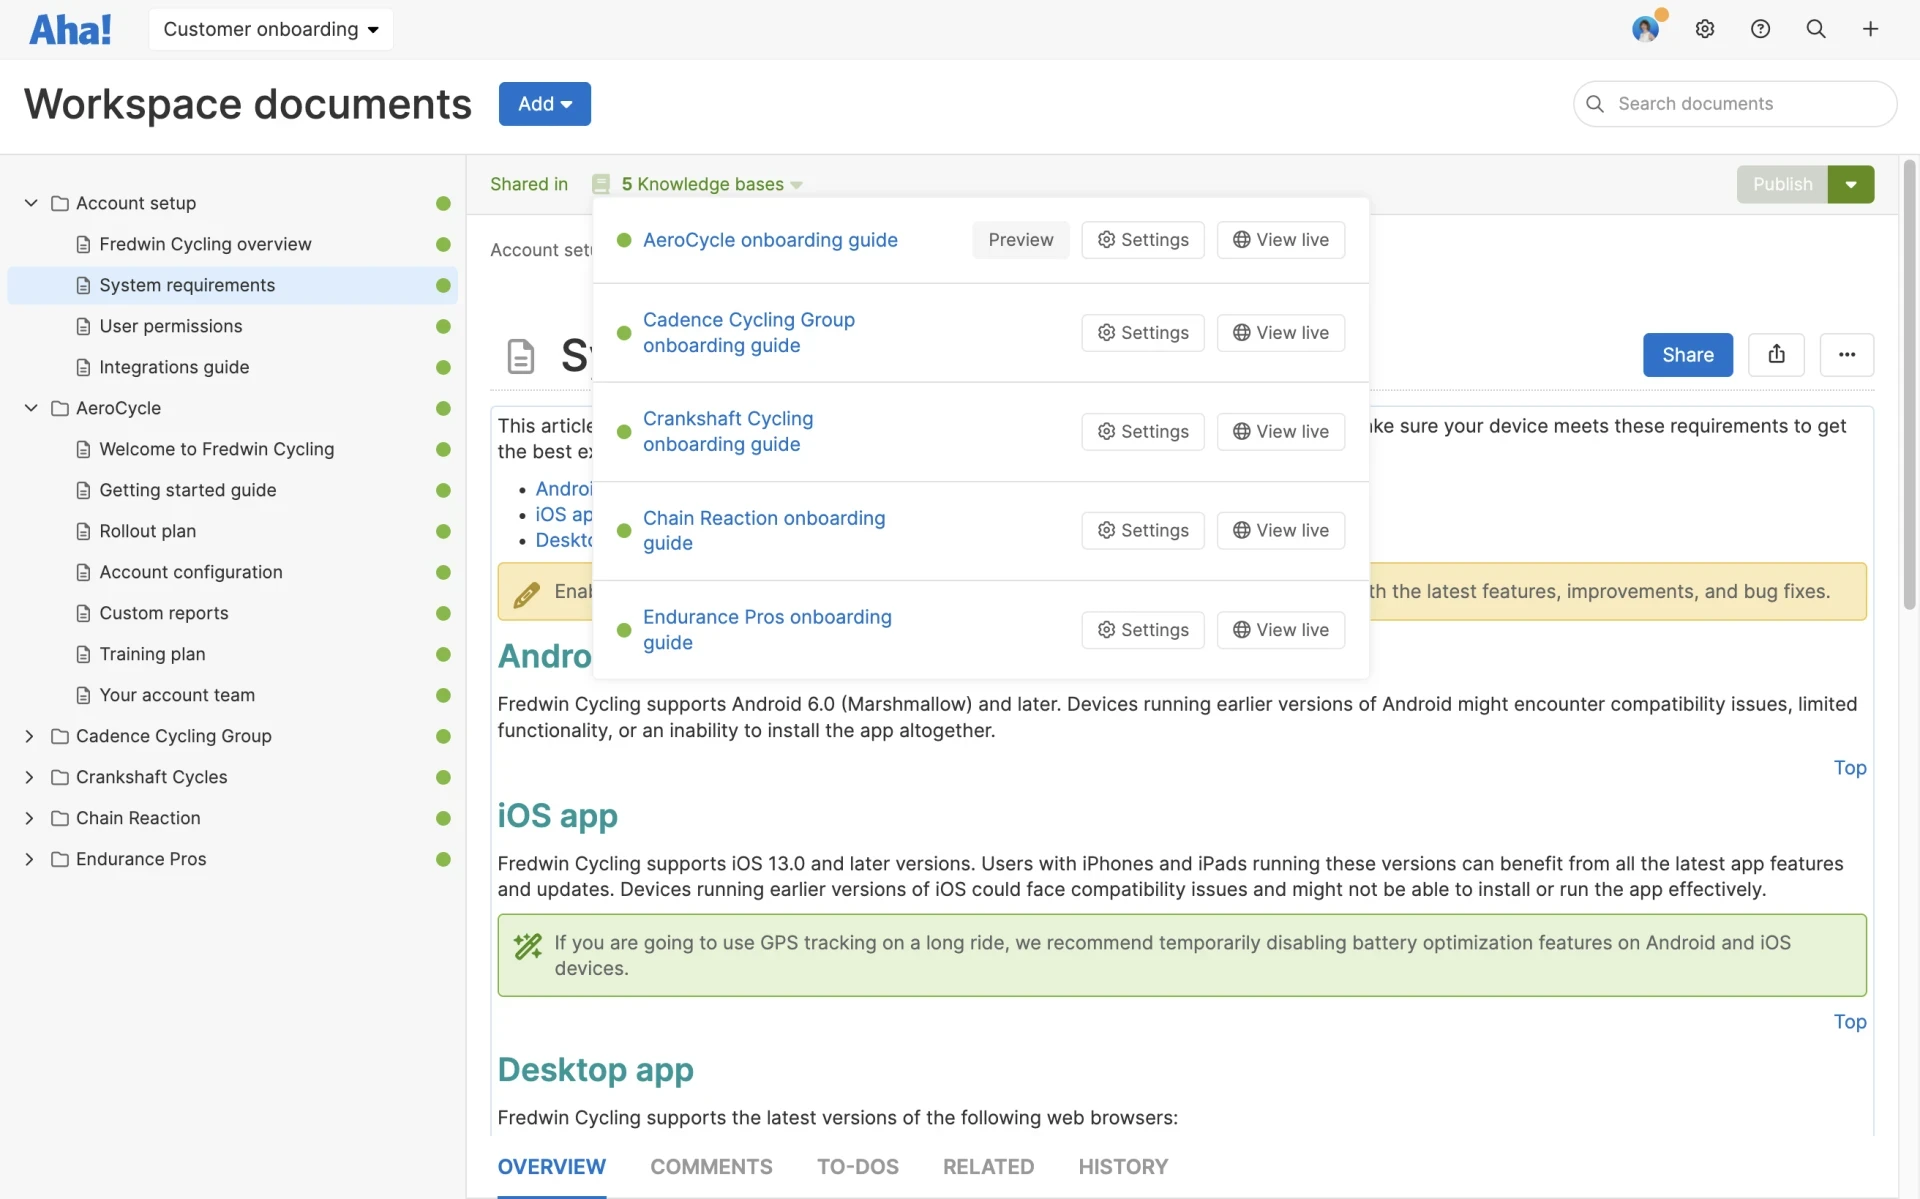Click the plus icon to create something new
Viewport: 1920px width, 1199px height.
[x=1871, y=29]
